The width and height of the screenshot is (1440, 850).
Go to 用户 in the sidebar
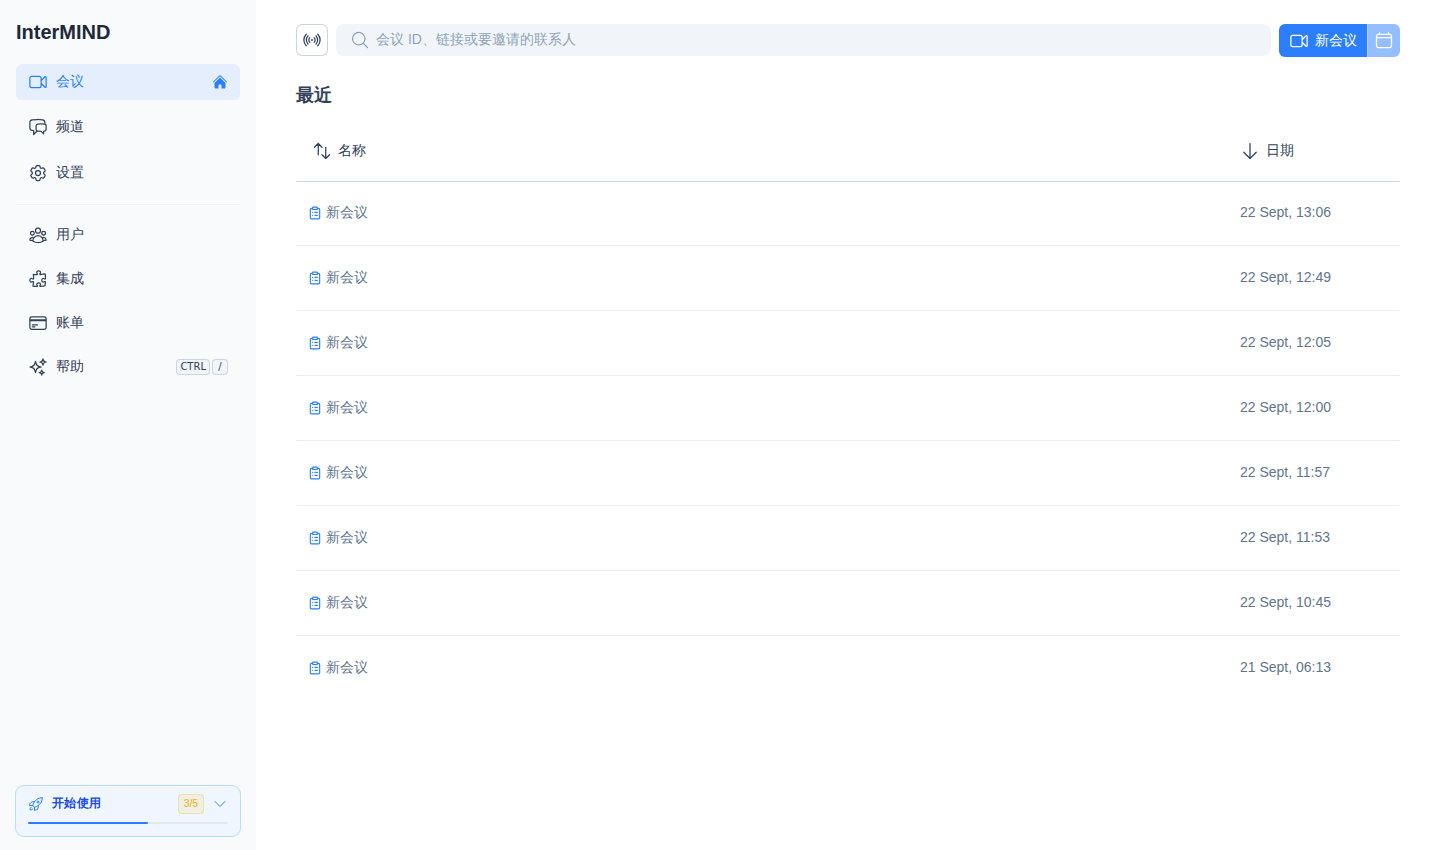tap(128, 235)
